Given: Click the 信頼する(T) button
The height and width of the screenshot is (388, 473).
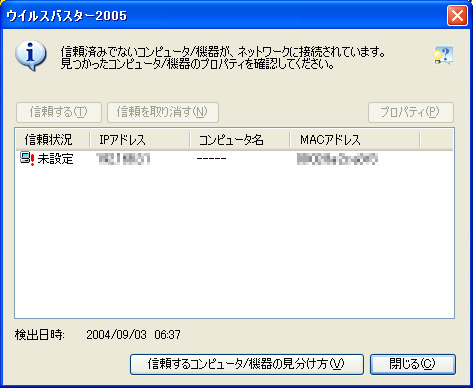Looking at the screenshot, I should [59, 112].
